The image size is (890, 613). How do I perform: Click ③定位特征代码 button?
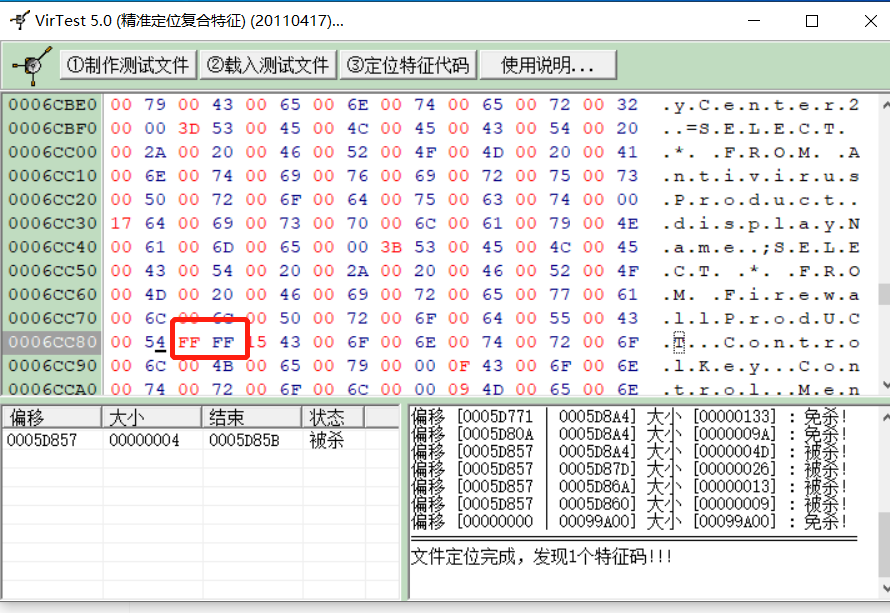(408, 65)
